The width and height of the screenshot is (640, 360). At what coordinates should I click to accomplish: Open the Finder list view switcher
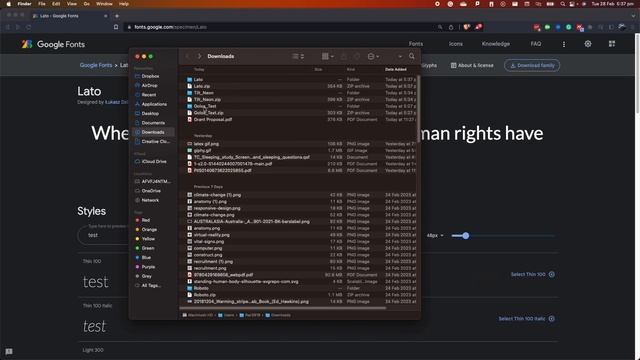(298, 56)
